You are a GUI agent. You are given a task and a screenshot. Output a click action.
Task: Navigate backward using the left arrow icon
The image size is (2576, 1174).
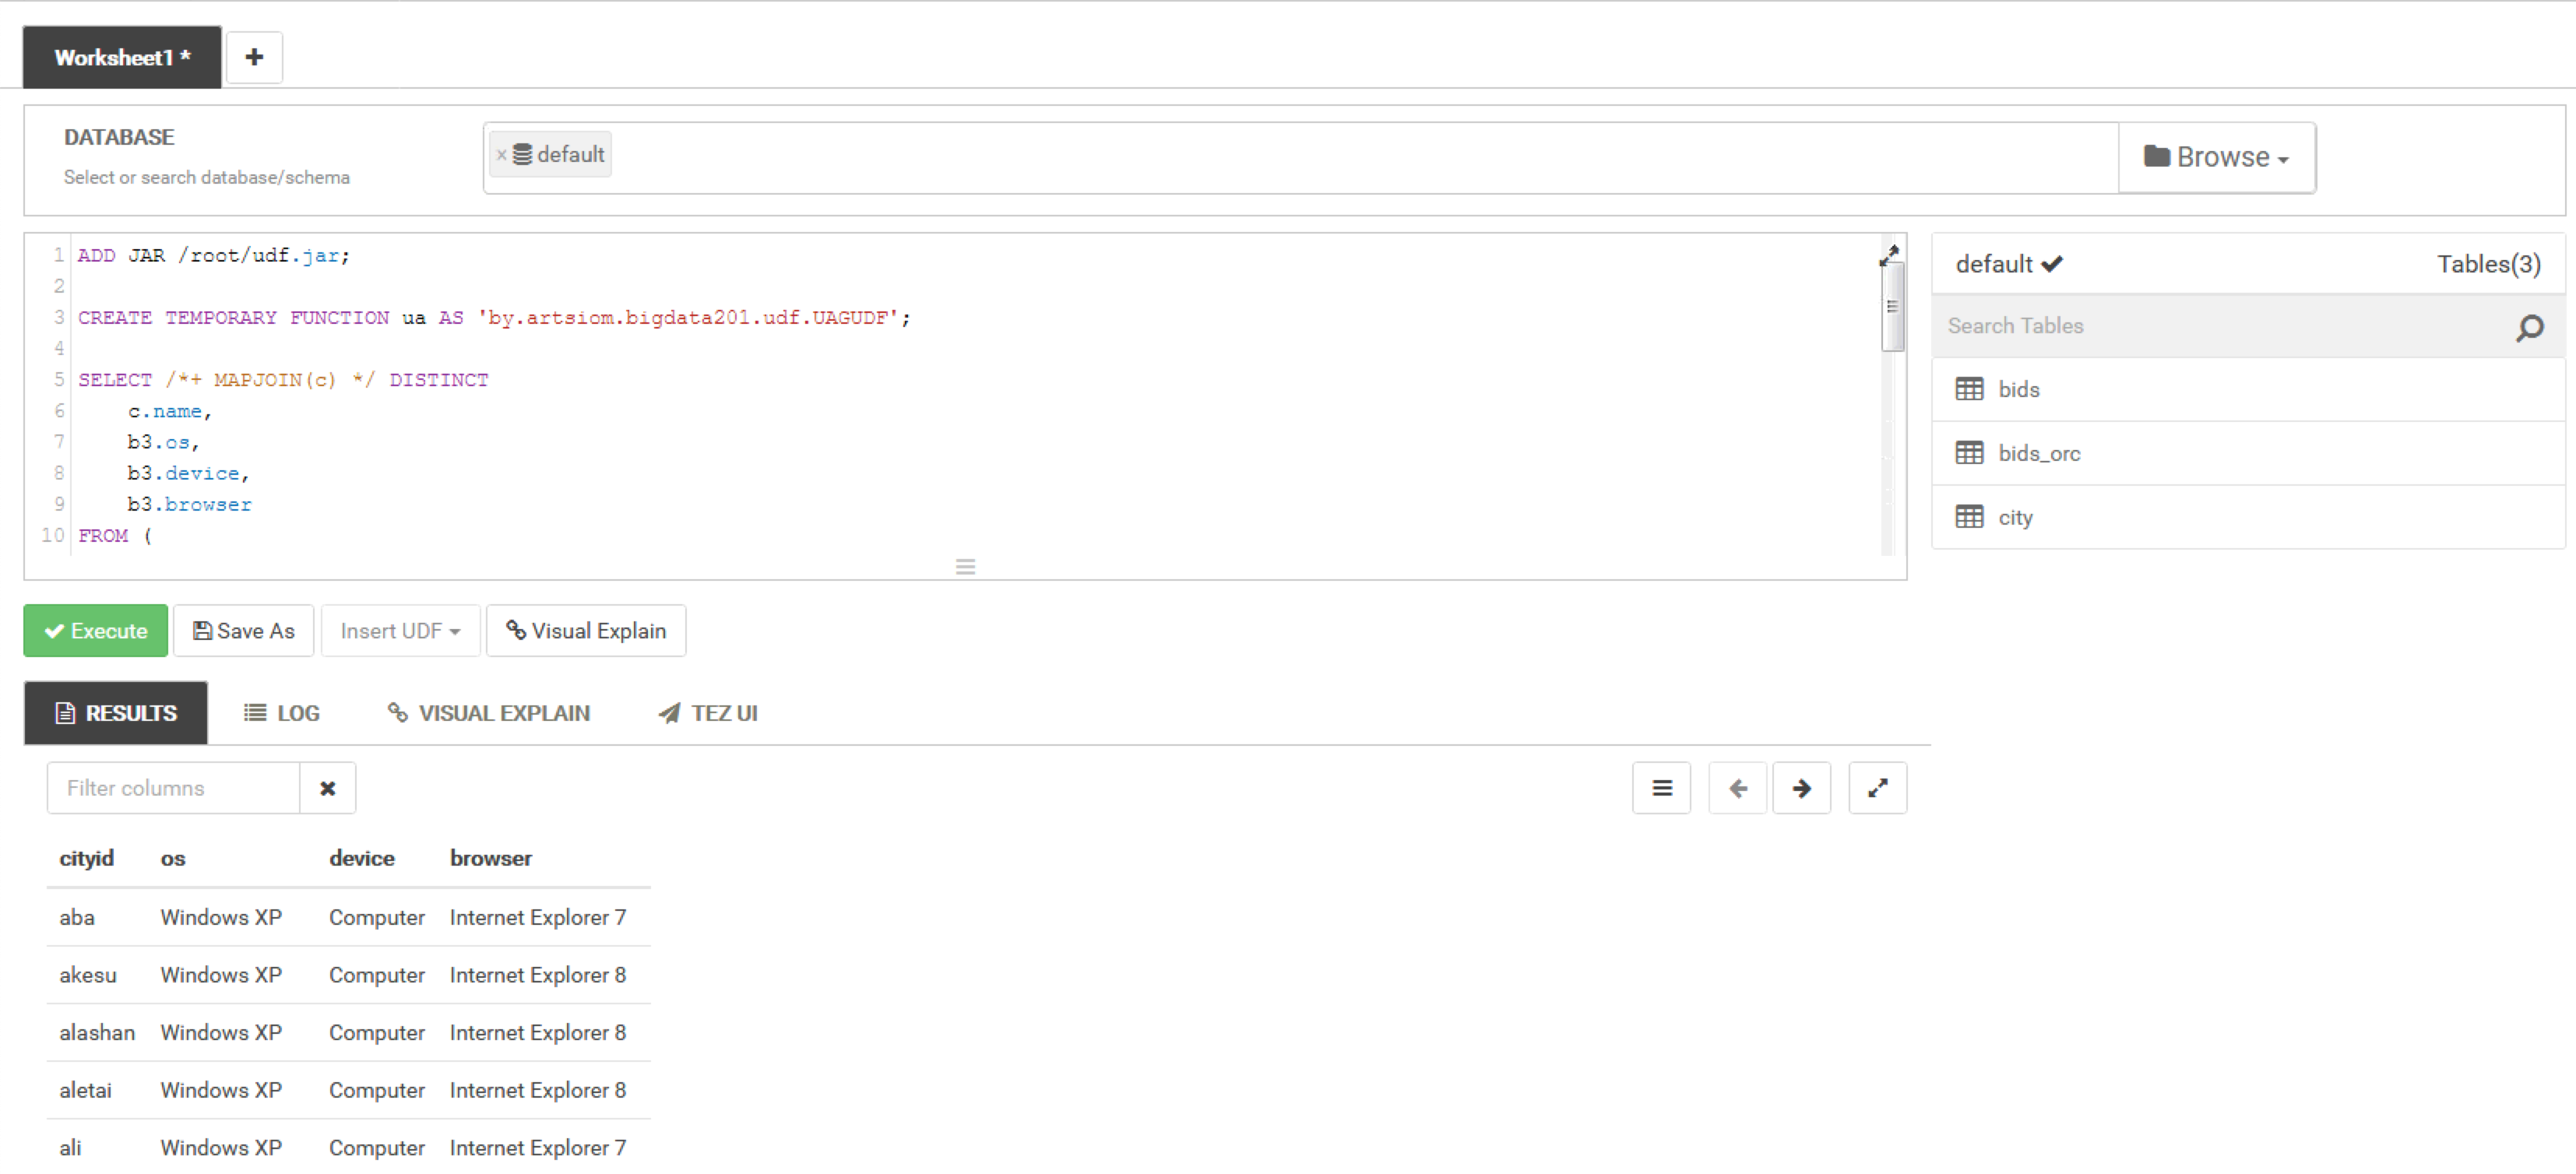pyautogui.click(x=1737, y=788)
